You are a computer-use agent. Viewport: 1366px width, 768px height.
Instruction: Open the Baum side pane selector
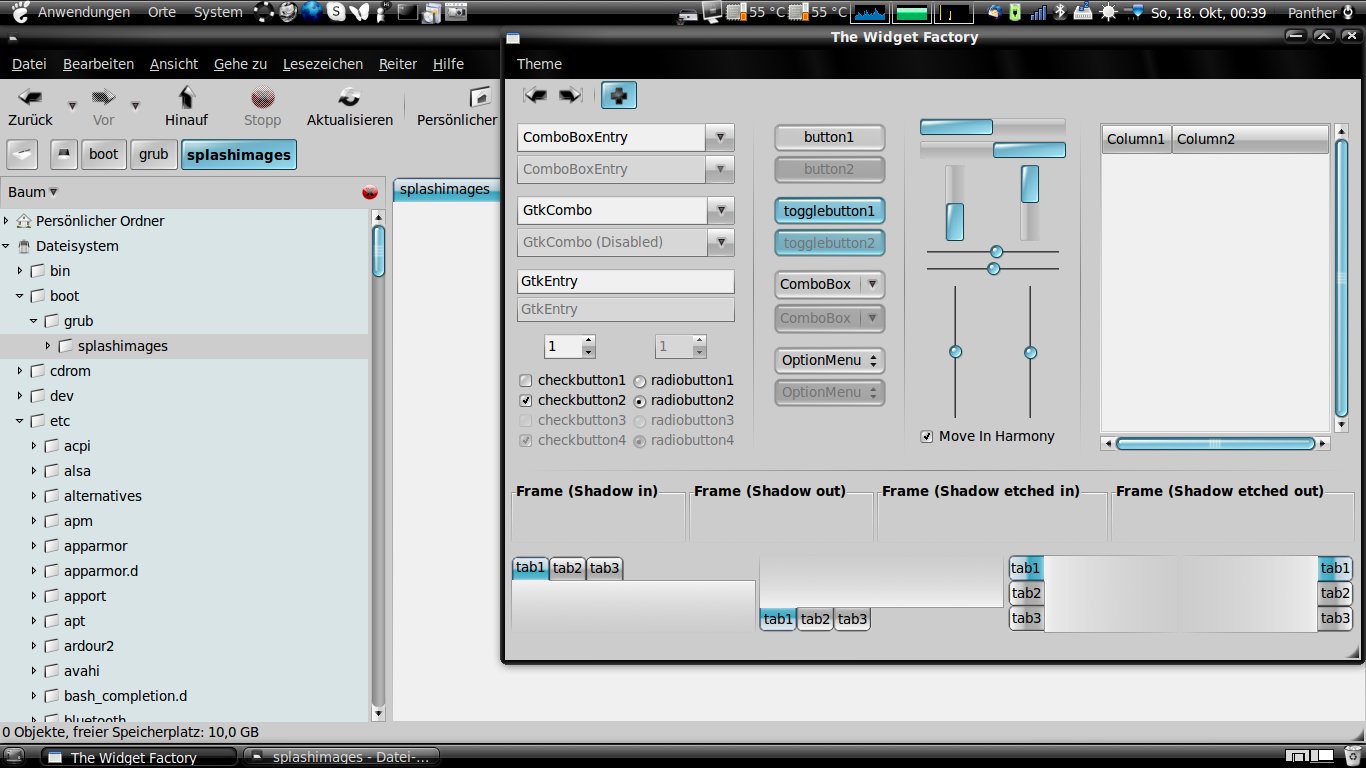[x=33, y=192]
